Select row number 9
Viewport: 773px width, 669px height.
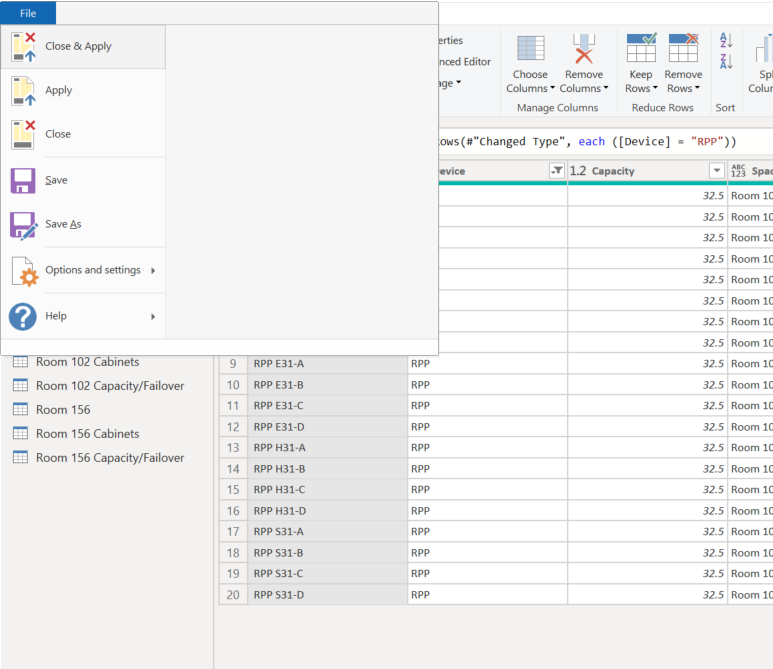point(233,364)
